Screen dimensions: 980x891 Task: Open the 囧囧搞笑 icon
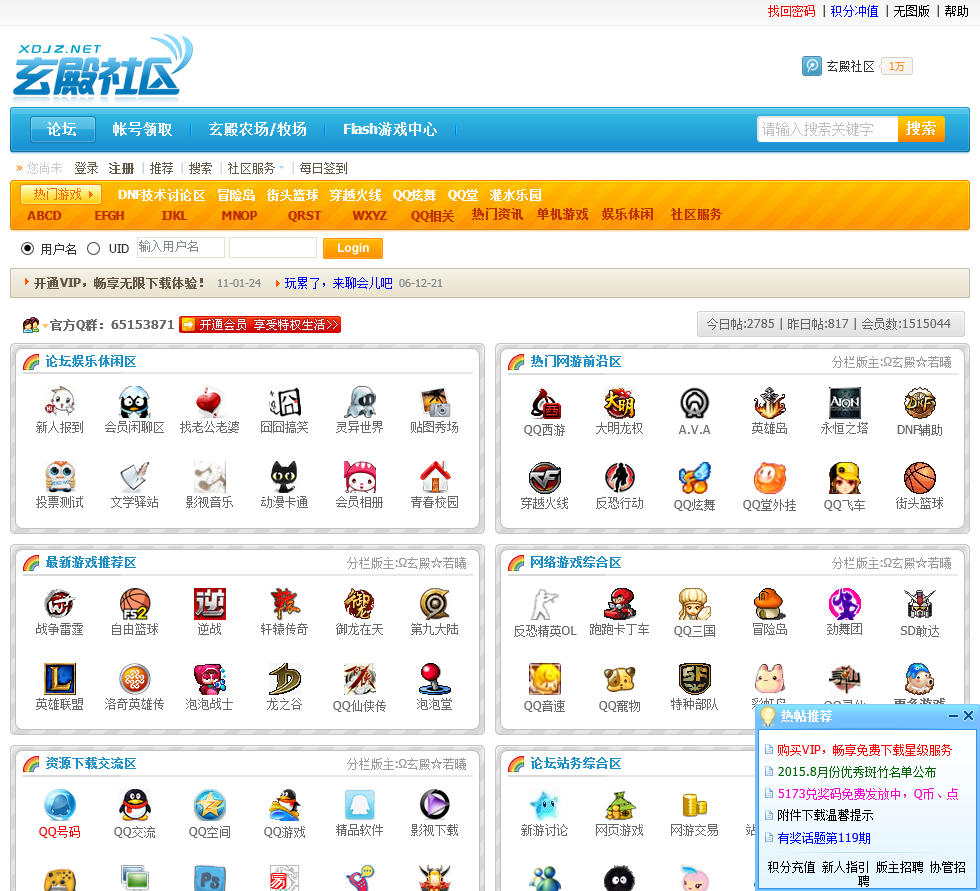[x=284, y=402]
